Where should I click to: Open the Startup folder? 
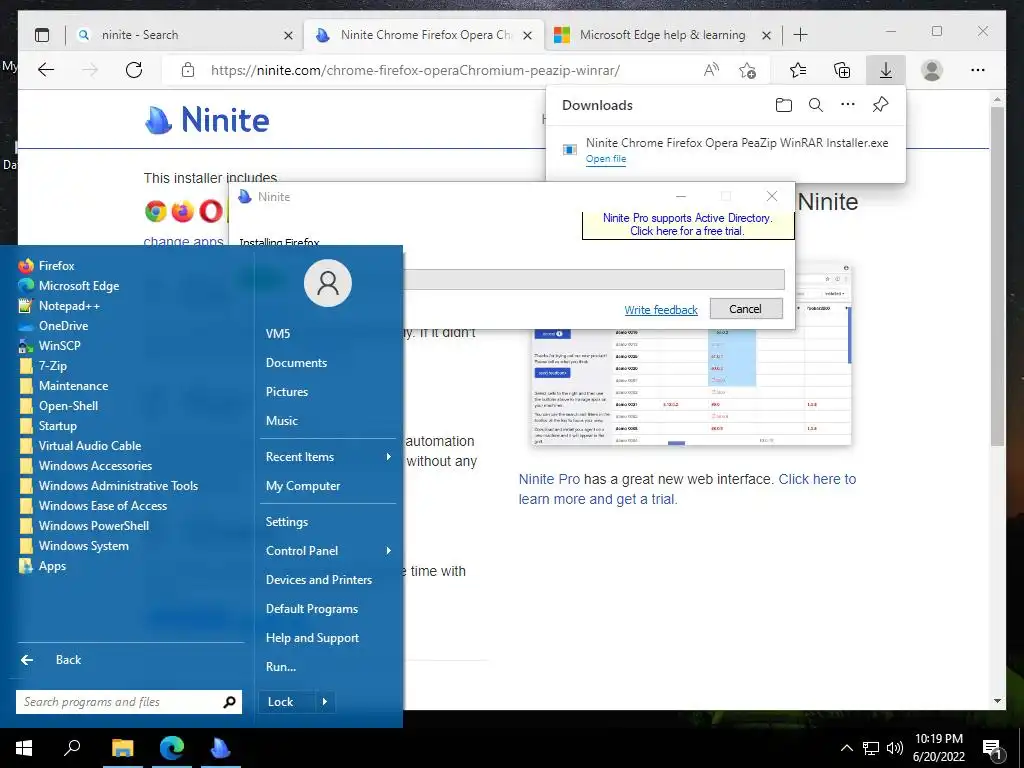48,426
